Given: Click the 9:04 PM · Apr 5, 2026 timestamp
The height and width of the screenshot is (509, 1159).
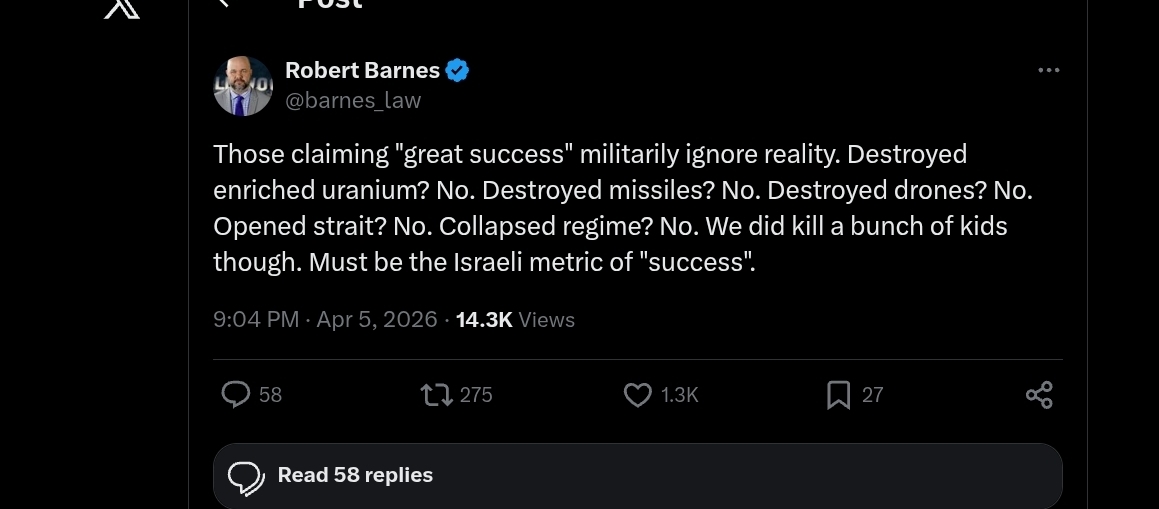Looking at the screenshot, I should (325, 320).
